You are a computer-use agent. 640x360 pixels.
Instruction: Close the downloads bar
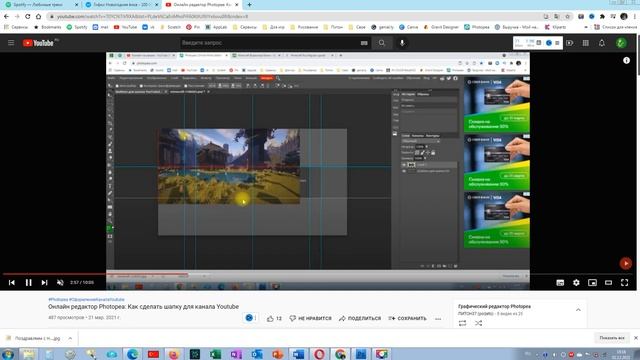pyautogui.click(x=636, y=338)
